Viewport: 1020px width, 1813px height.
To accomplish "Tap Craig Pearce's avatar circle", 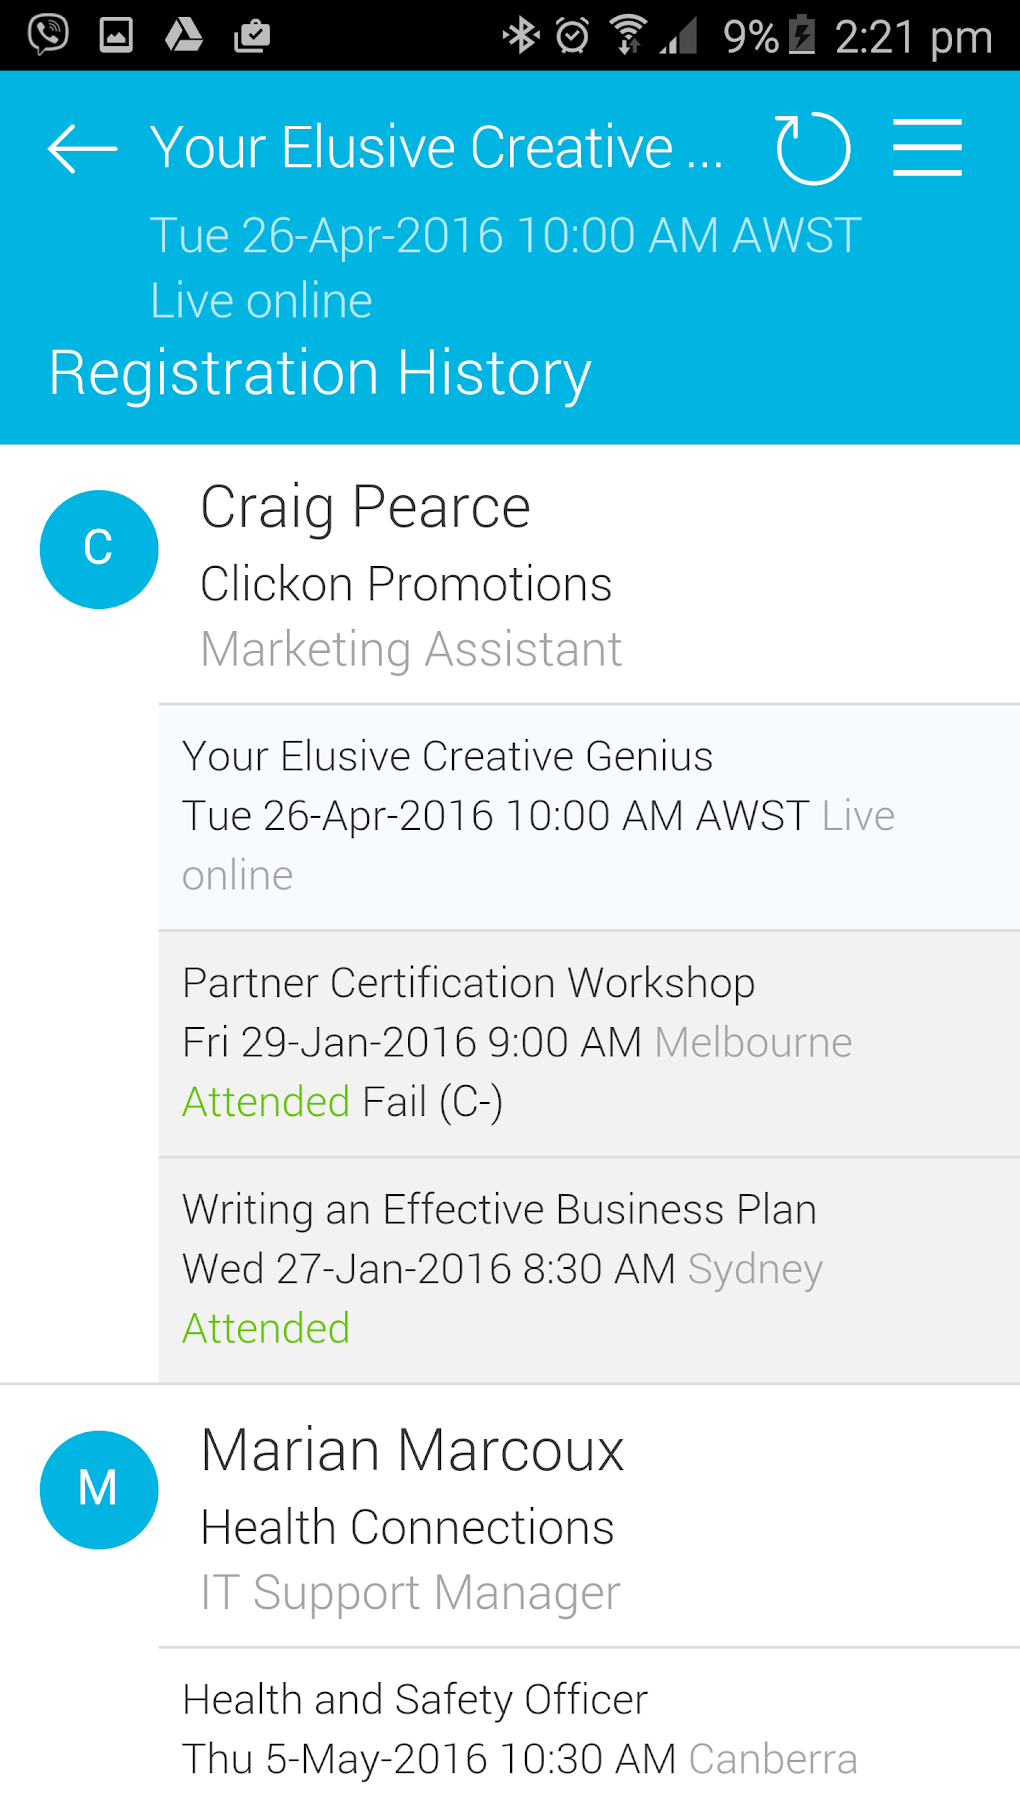I will point(99,549).
